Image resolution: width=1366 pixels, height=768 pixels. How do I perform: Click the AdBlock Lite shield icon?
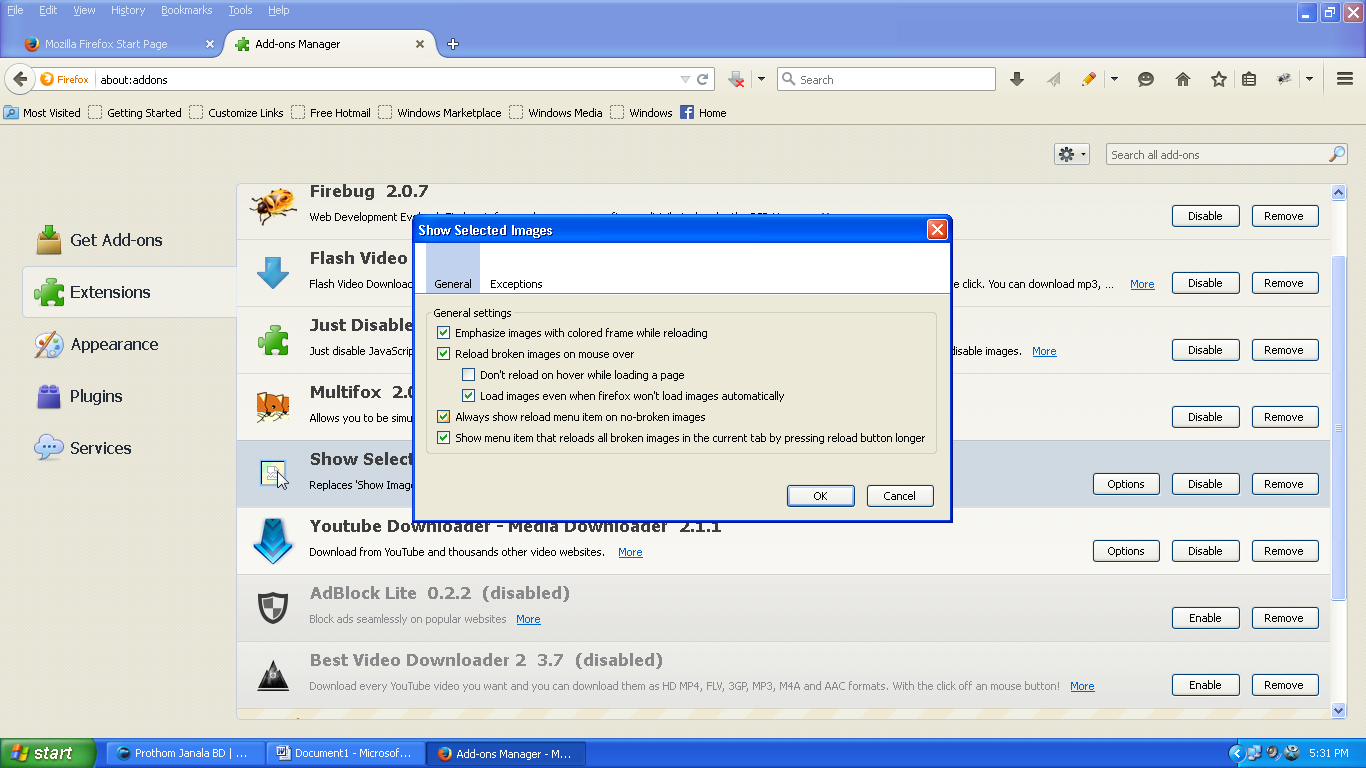(x=273, y=608)
